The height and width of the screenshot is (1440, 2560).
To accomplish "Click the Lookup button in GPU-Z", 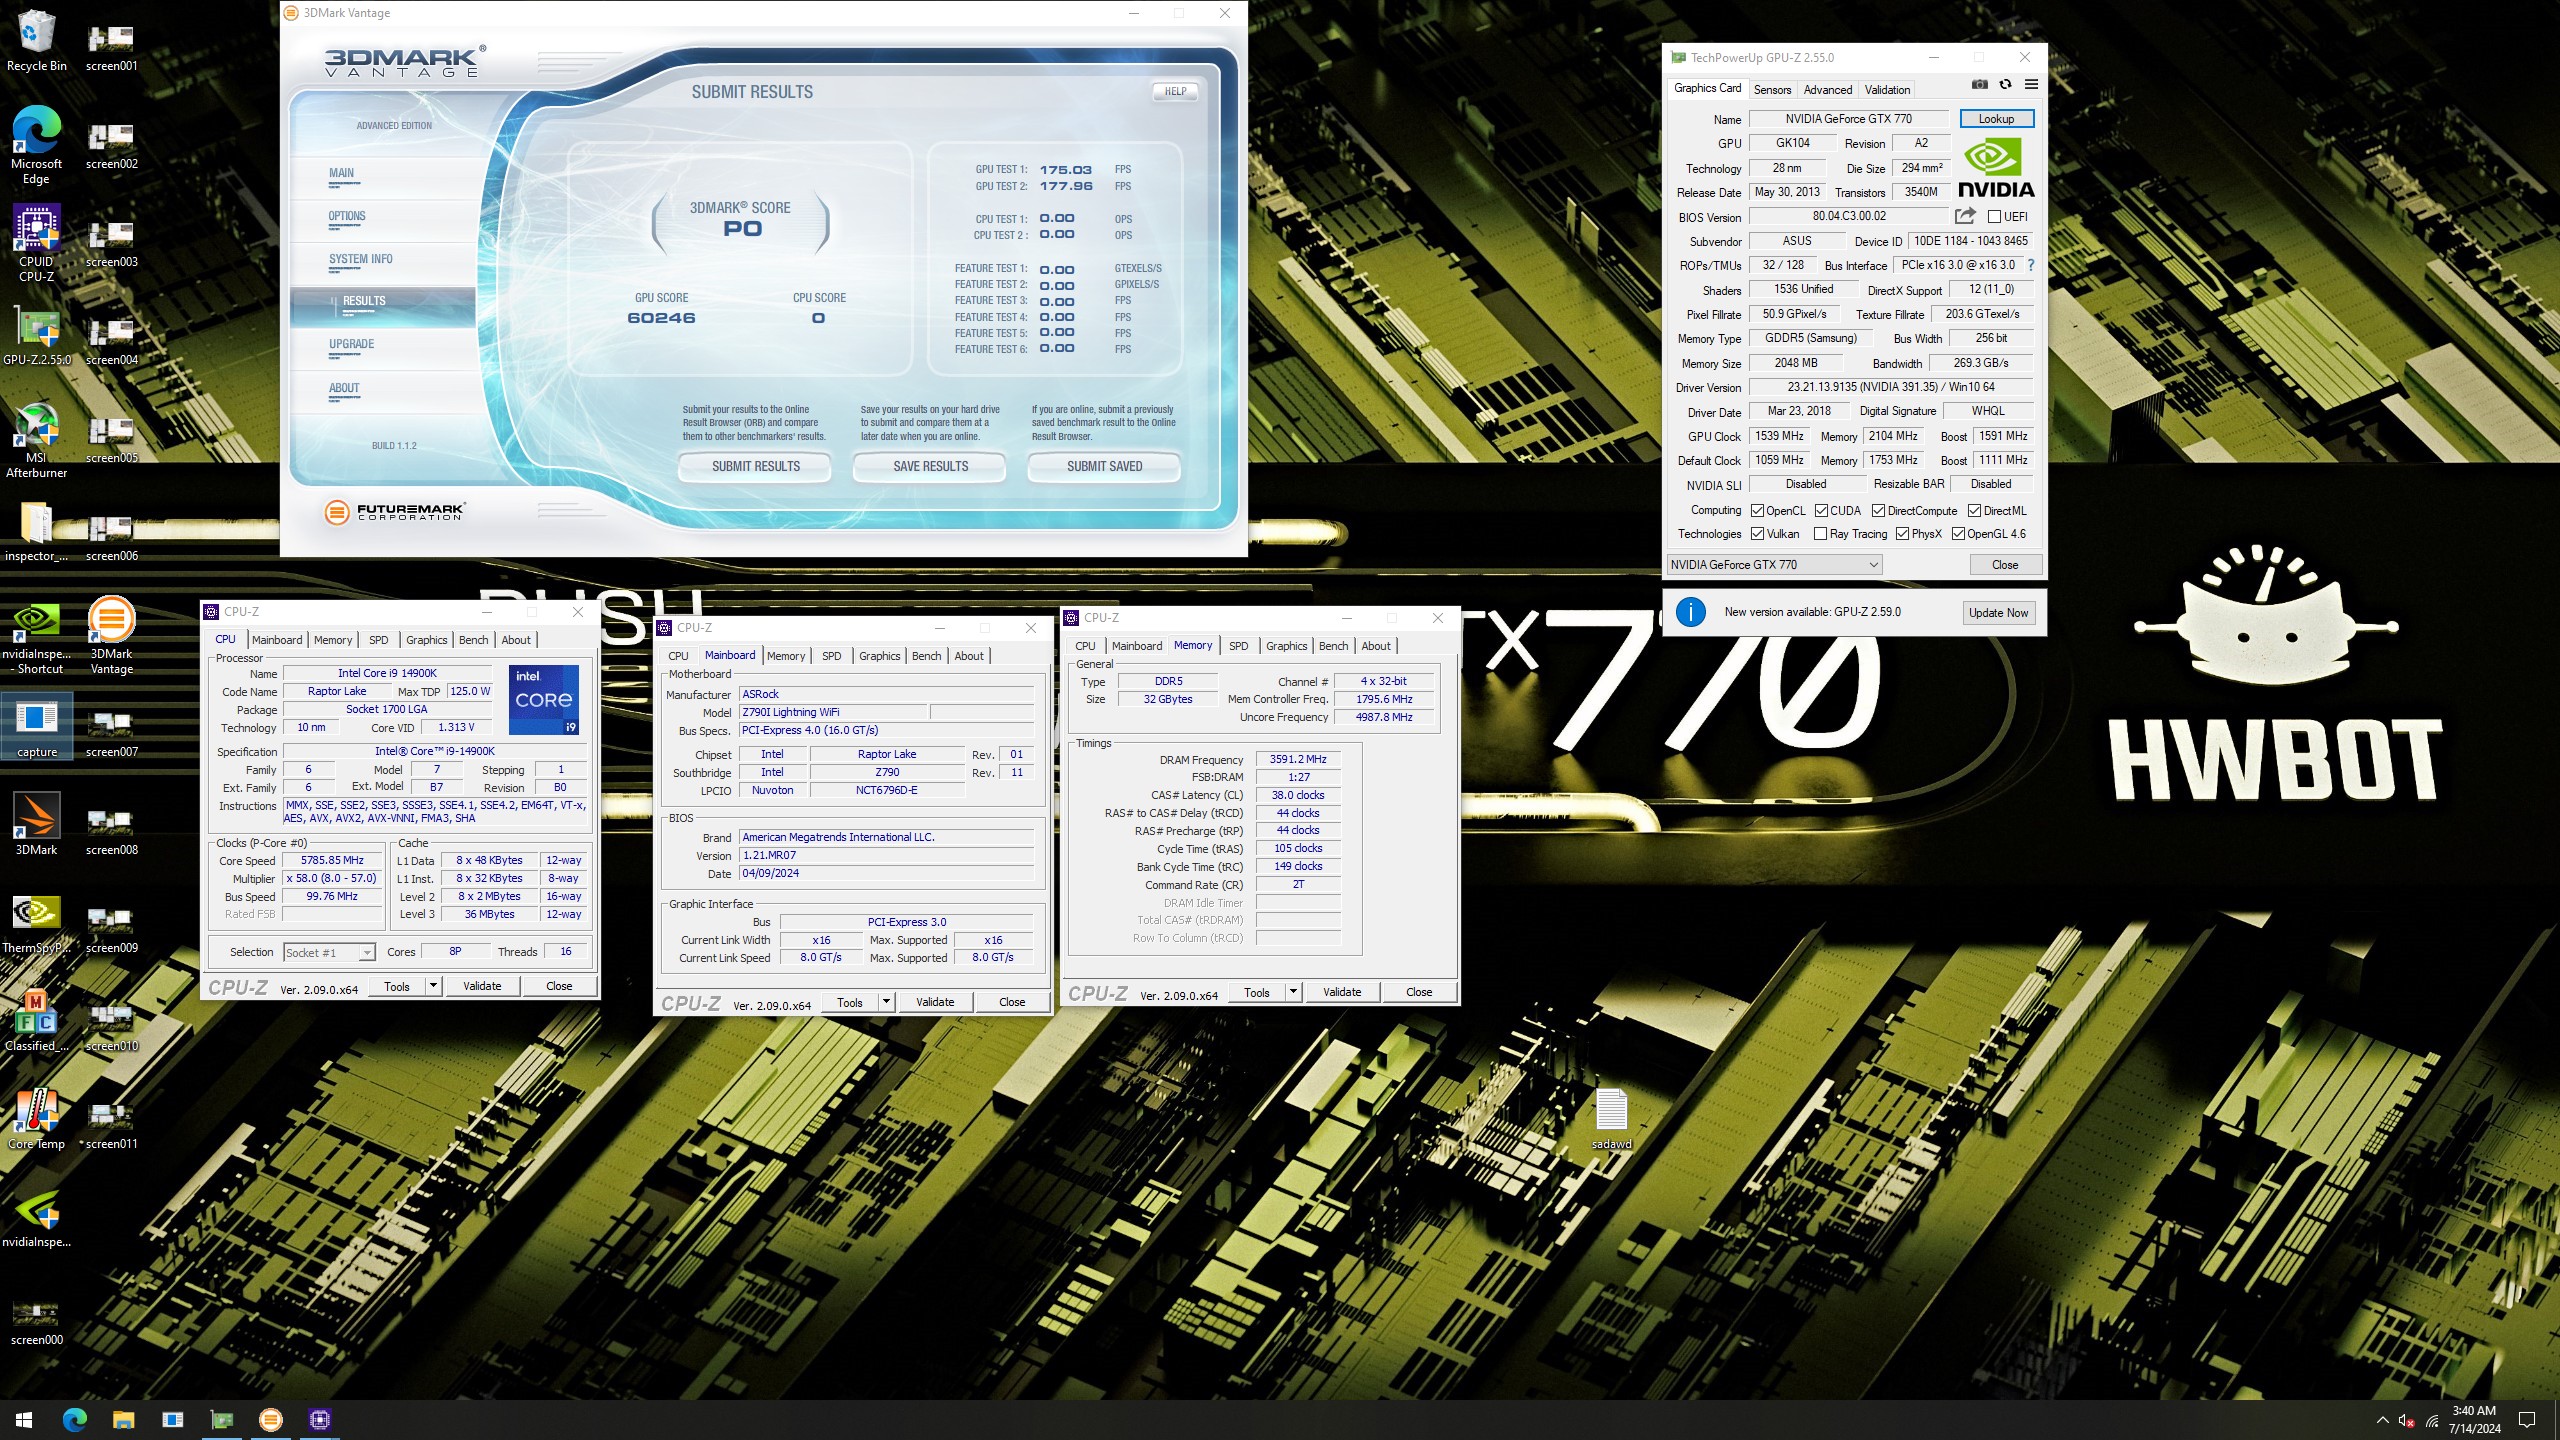I will [x=1996, y=119].
